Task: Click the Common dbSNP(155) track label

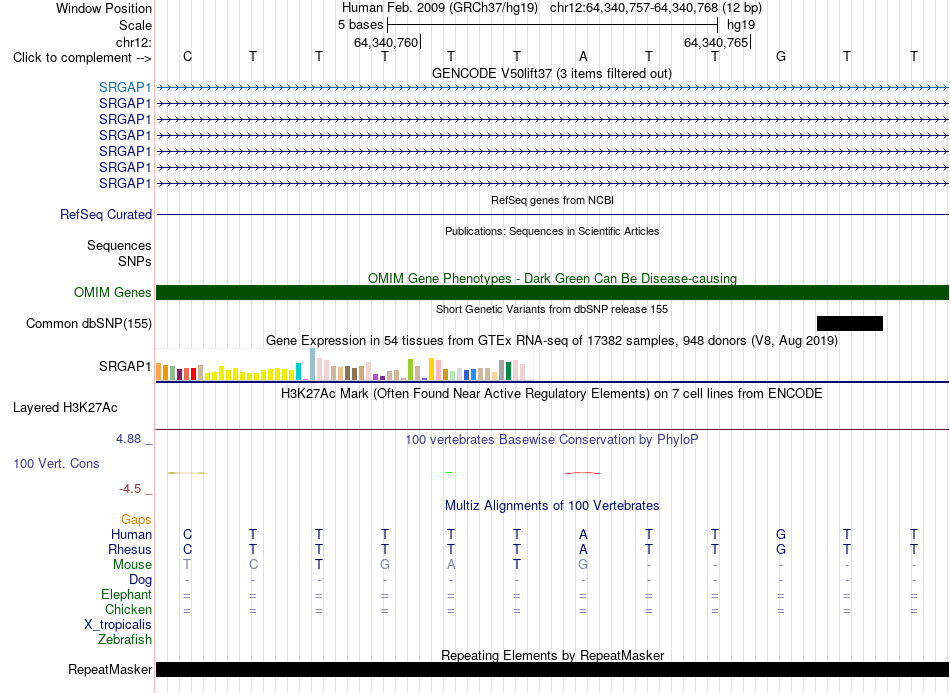Action: click(89, 323)
